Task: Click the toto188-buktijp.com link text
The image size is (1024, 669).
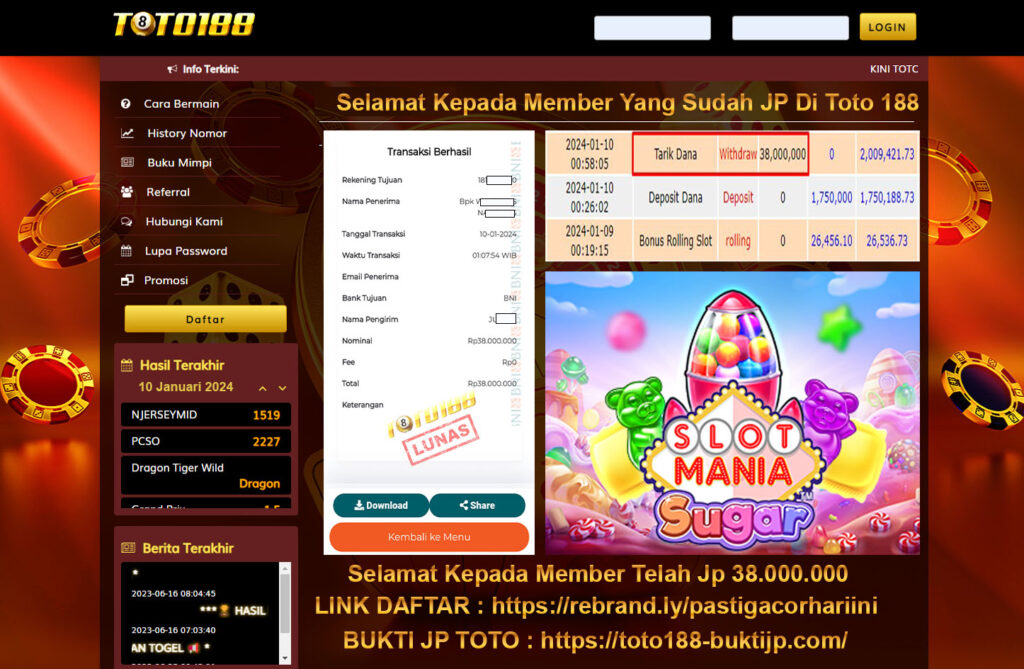Action: 694,640
